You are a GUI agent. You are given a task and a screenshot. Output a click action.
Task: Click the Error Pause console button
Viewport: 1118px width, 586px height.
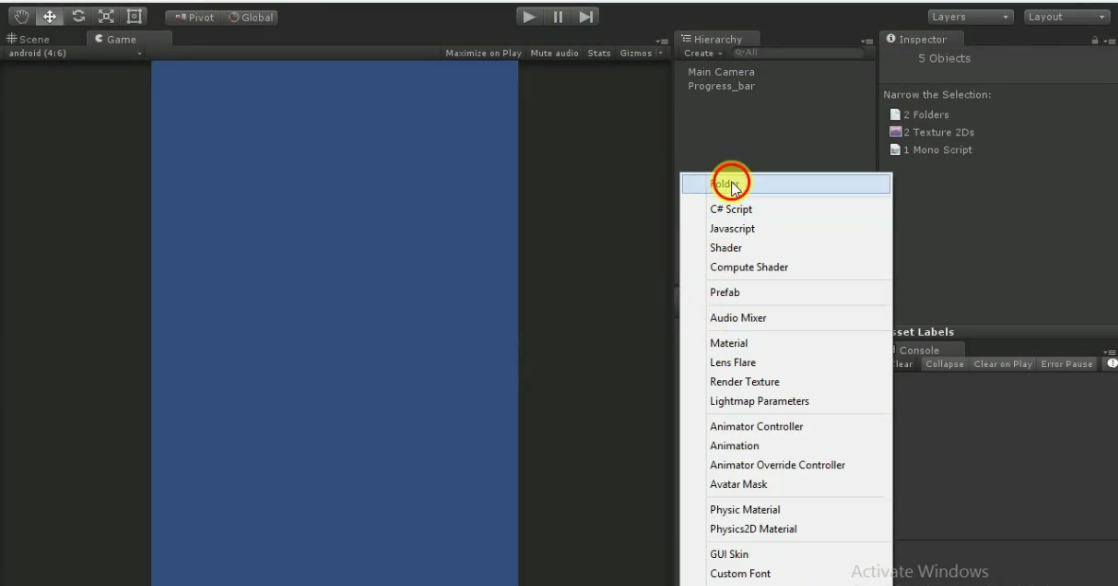(x=1066, y=363)
